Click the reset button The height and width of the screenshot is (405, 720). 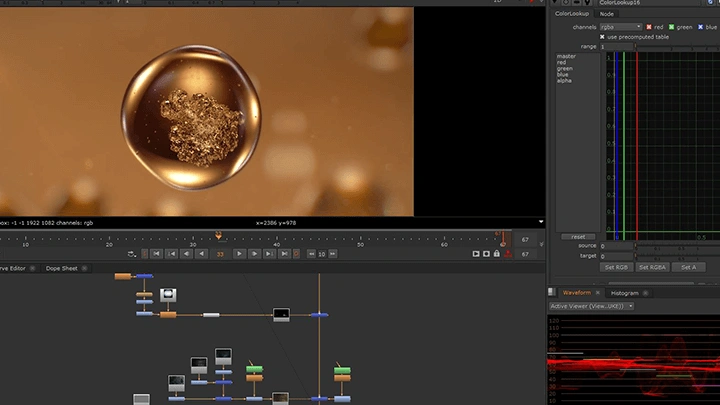pyautogui.click(x=578, y=237)
